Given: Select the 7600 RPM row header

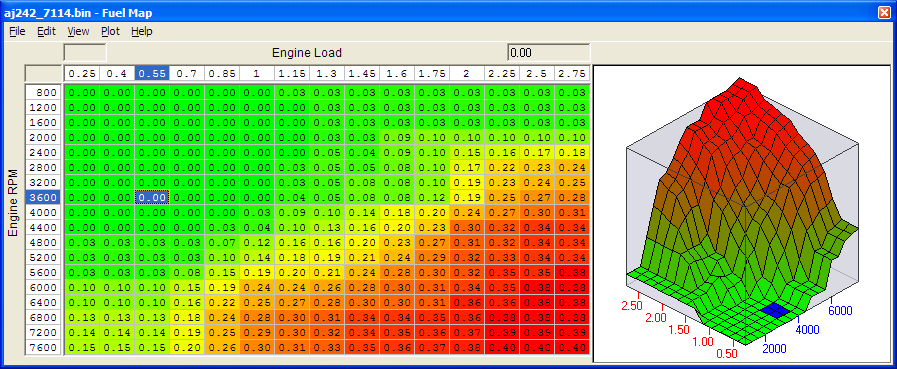Looking at the screenshot, I should (x=44, y=347).
